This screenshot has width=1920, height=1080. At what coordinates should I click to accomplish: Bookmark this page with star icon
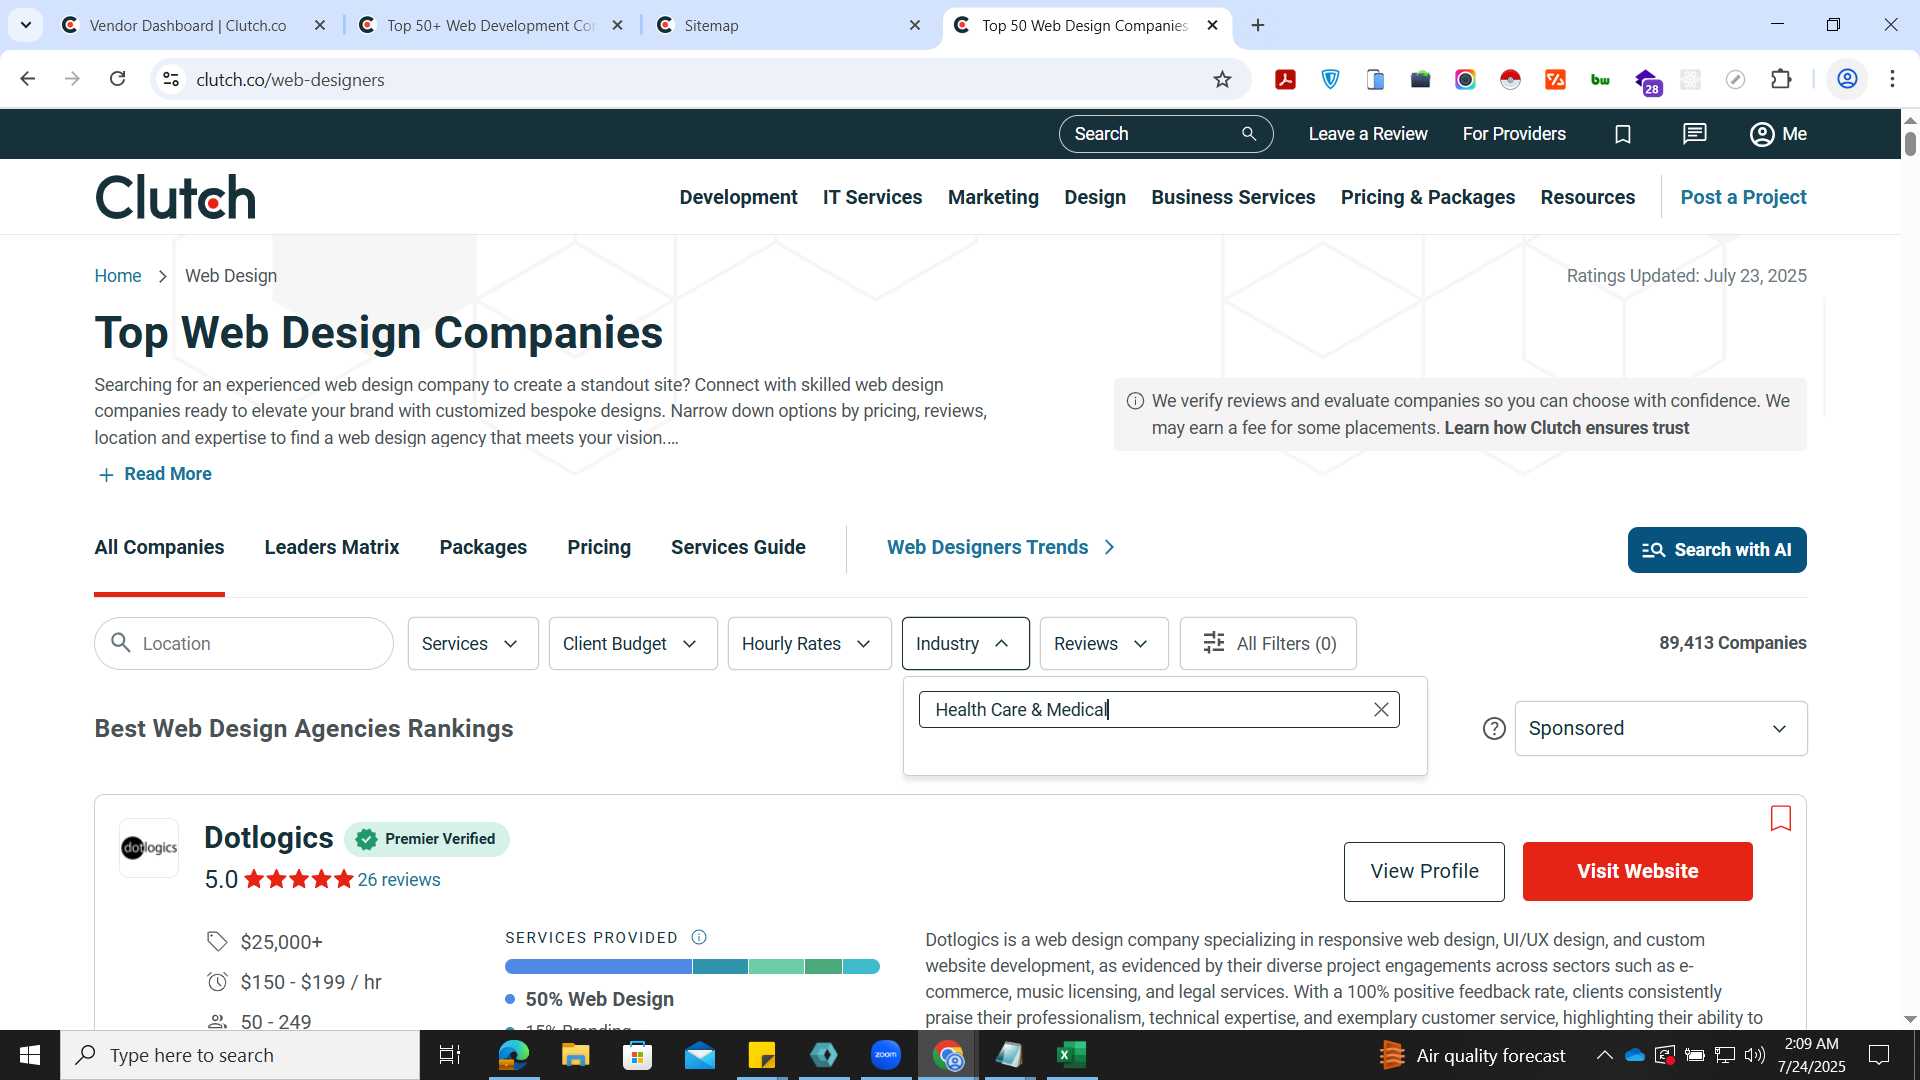click(1222, 79)
